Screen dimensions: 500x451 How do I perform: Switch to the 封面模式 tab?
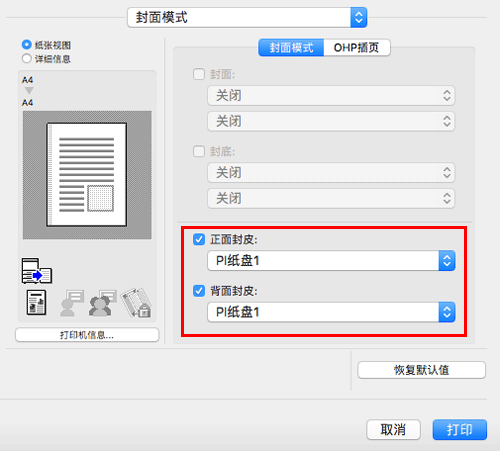tap(291, 48)
